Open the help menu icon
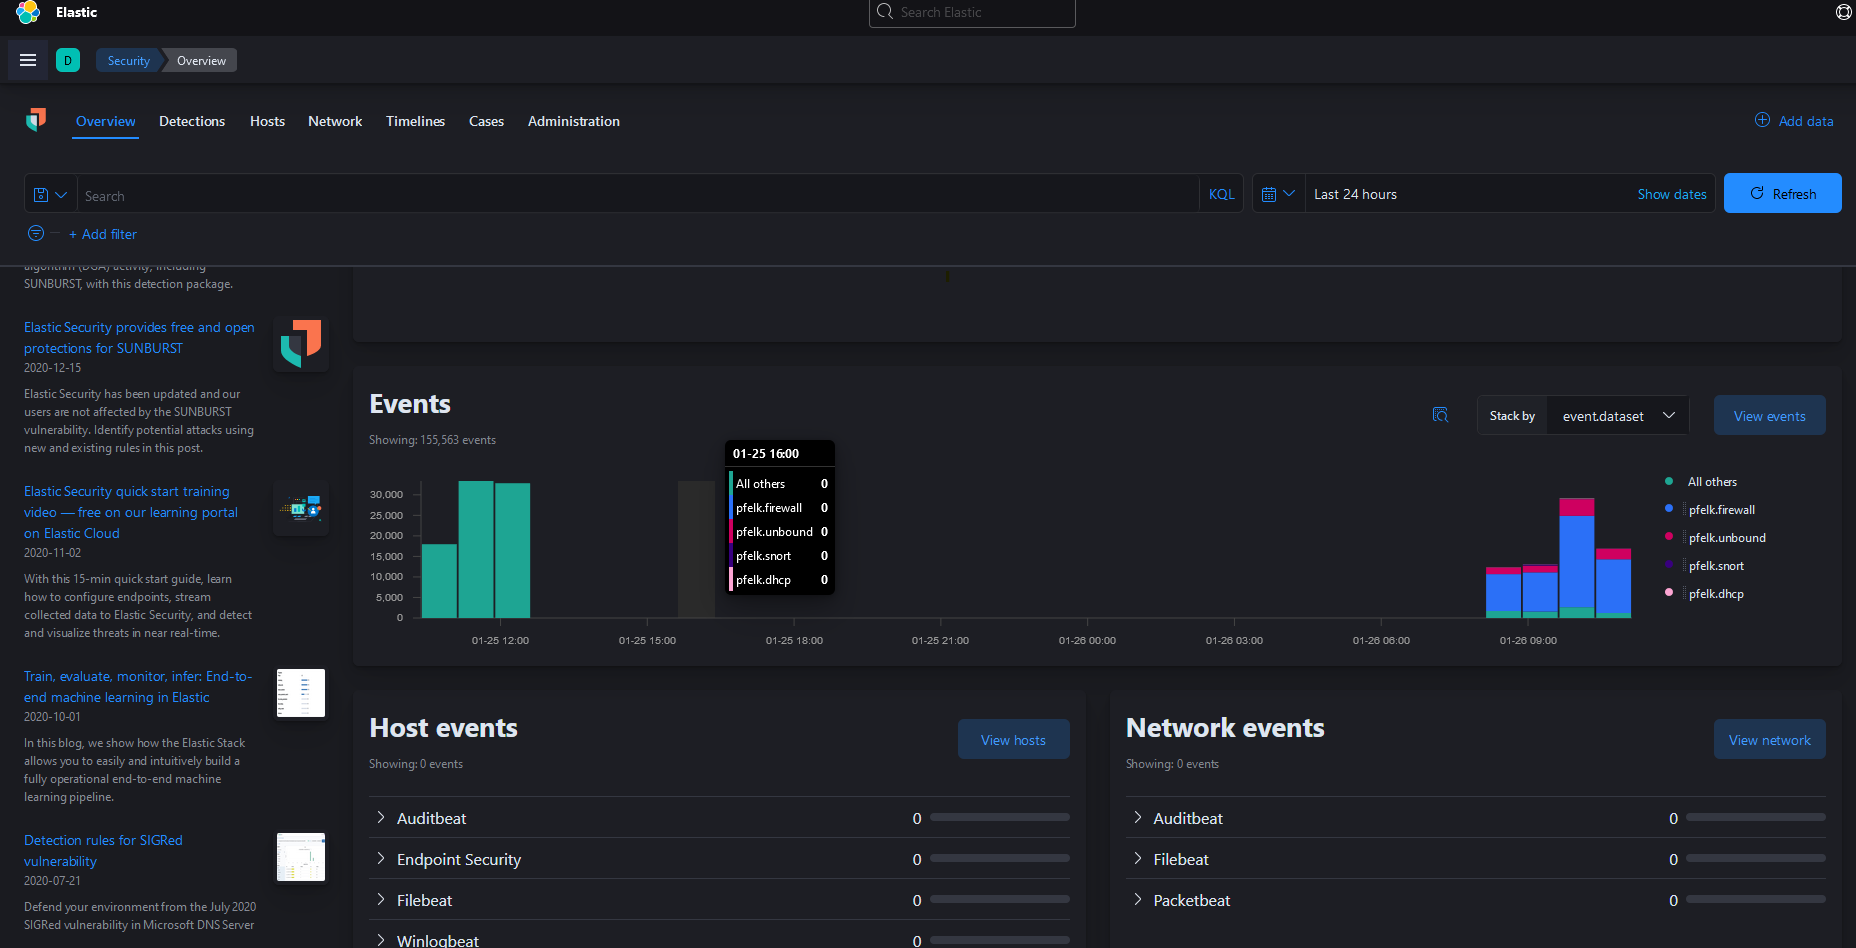Image resolution: width=1856 pixels, height=948 pixels. point(1844,12)
